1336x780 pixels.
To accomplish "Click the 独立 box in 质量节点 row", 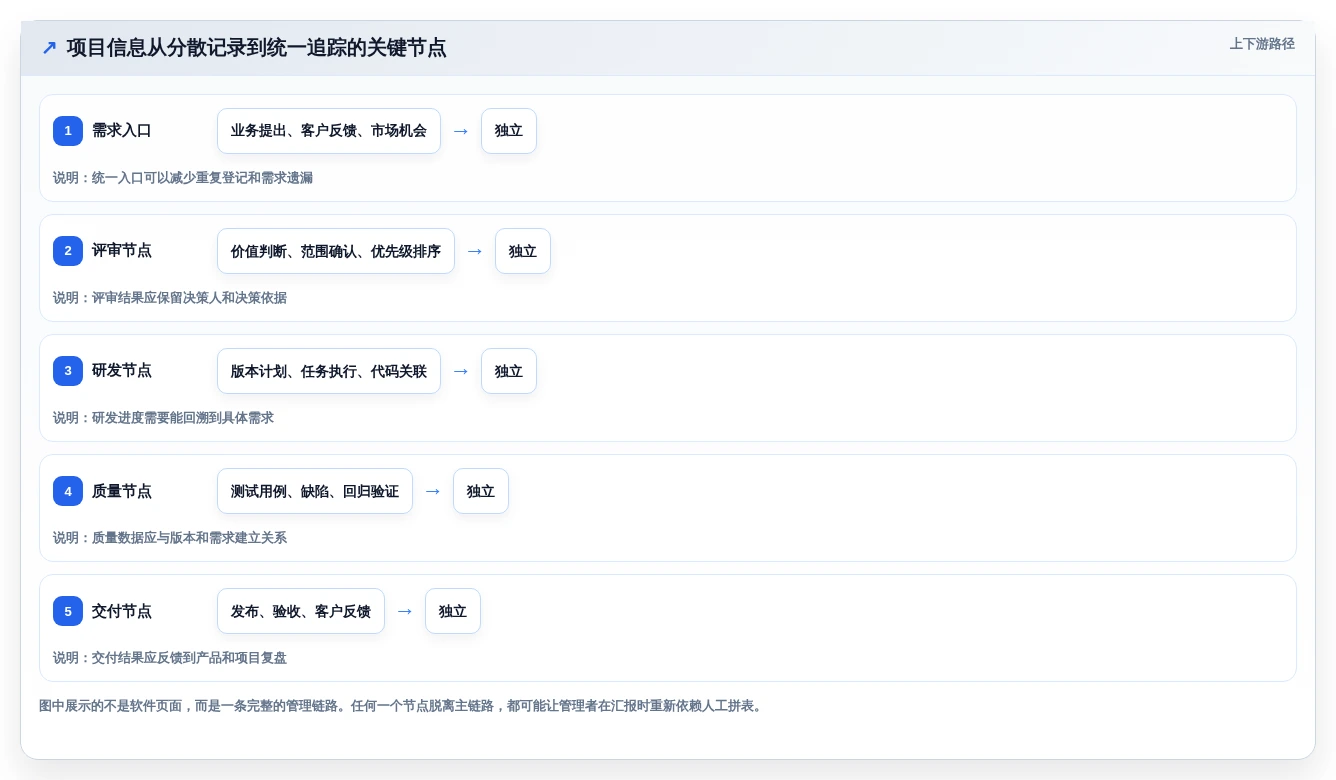I will [481, 491].
